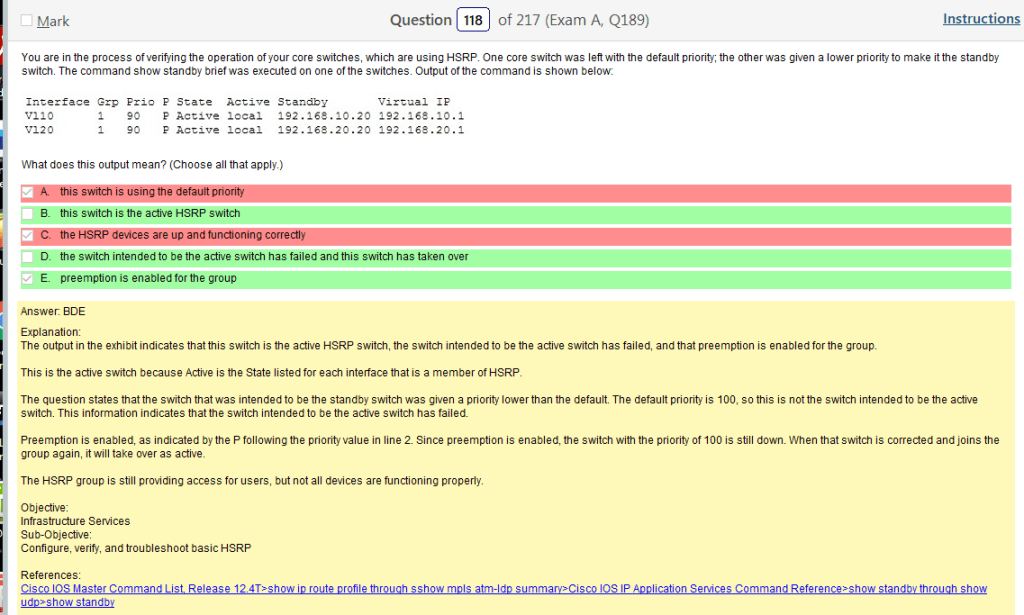The image size is (1024, 615).
Task: Uncheck option A checkbox
Action: click(28, 192)
